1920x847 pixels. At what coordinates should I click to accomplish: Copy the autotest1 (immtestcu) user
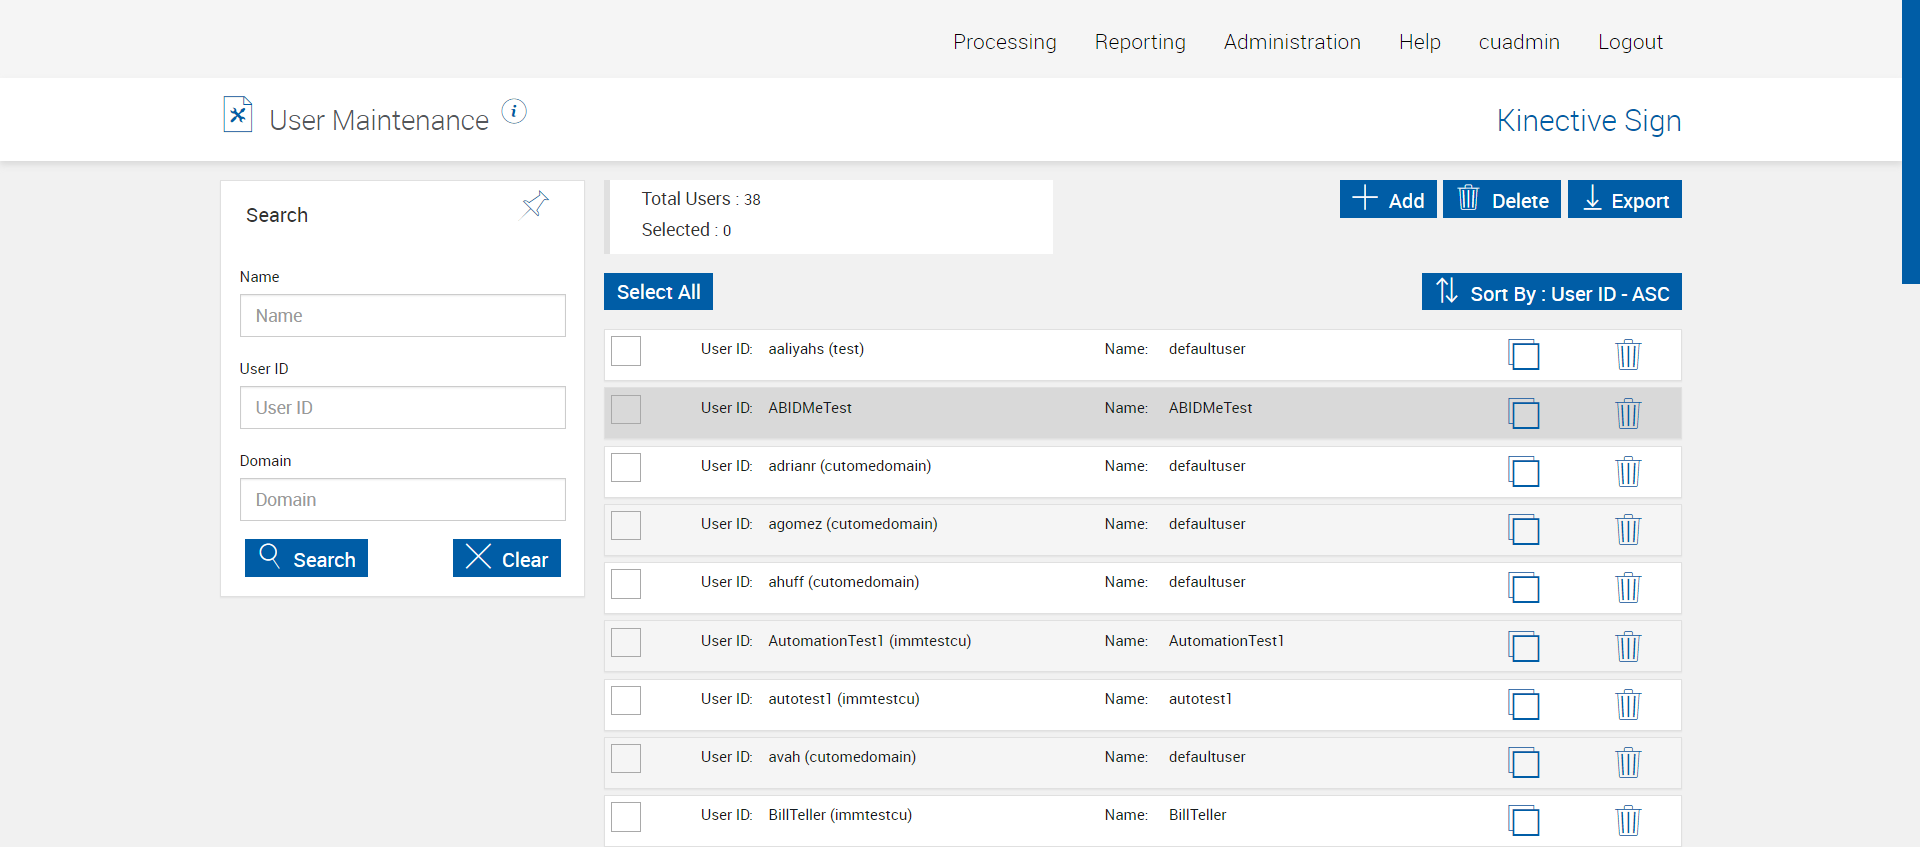click(1524, 704)
